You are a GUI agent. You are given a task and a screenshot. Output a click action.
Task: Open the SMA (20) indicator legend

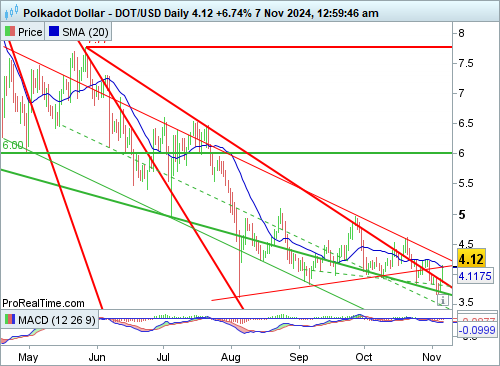(x=78, y=32)
